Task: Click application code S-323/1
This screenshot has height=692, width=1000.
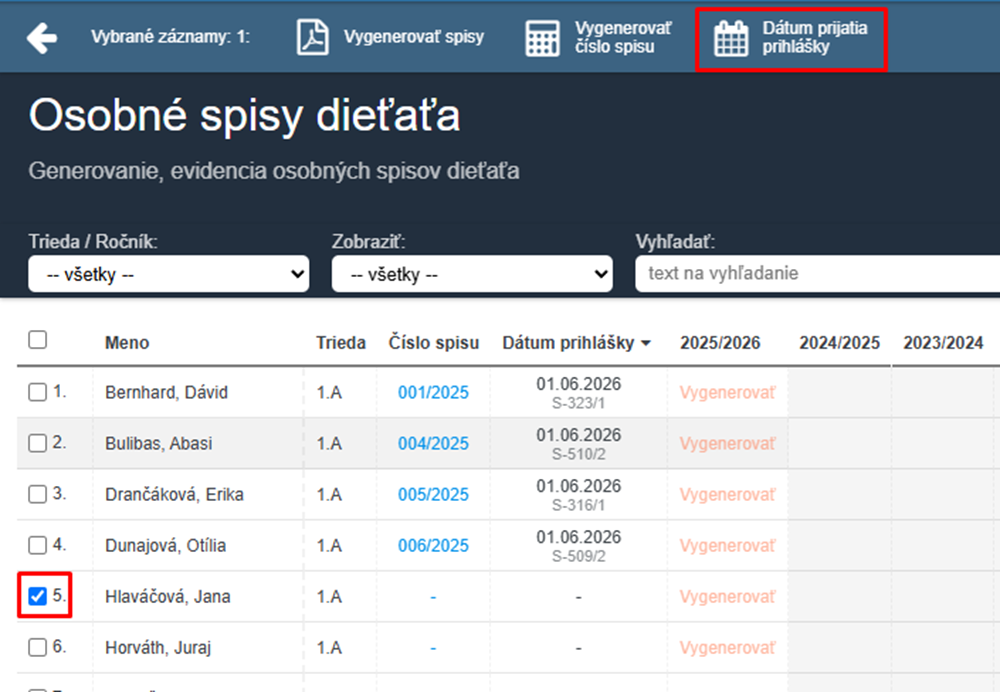Action: click(x=578, y=403)
